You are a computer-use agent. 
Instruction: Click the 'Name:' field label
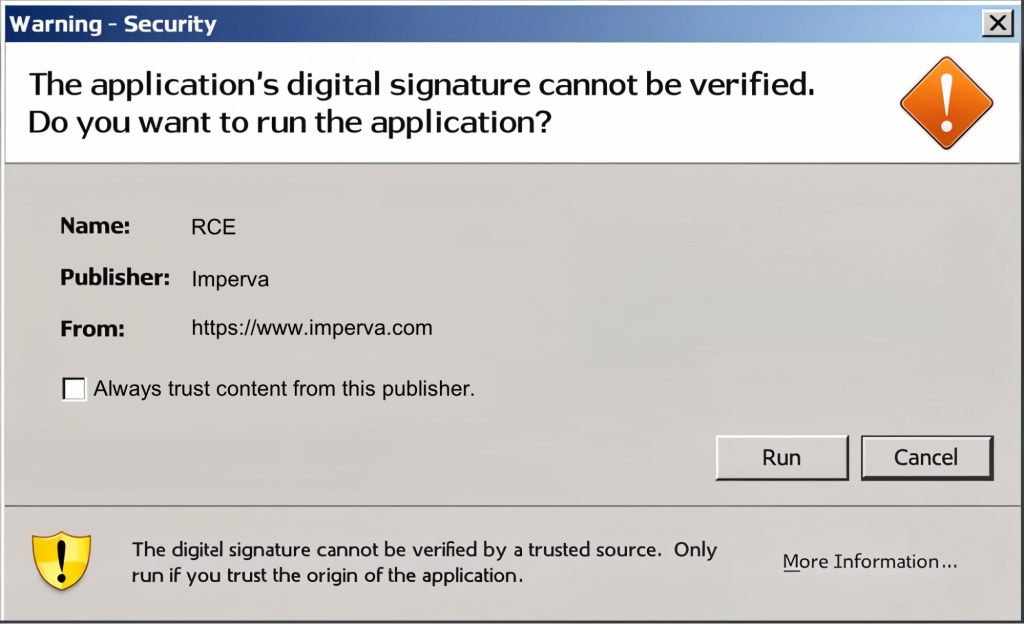pos(95,226)
